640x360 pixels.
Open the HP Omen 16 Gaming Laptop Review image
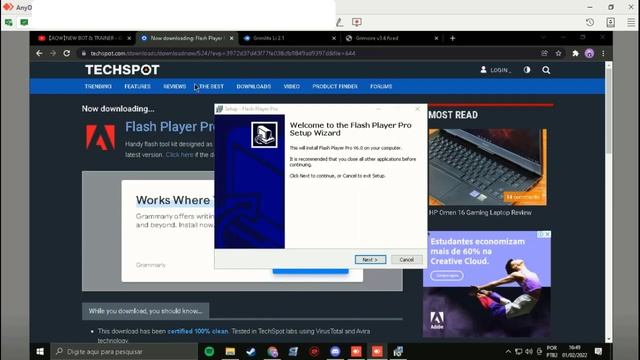(x=488, y=167)
